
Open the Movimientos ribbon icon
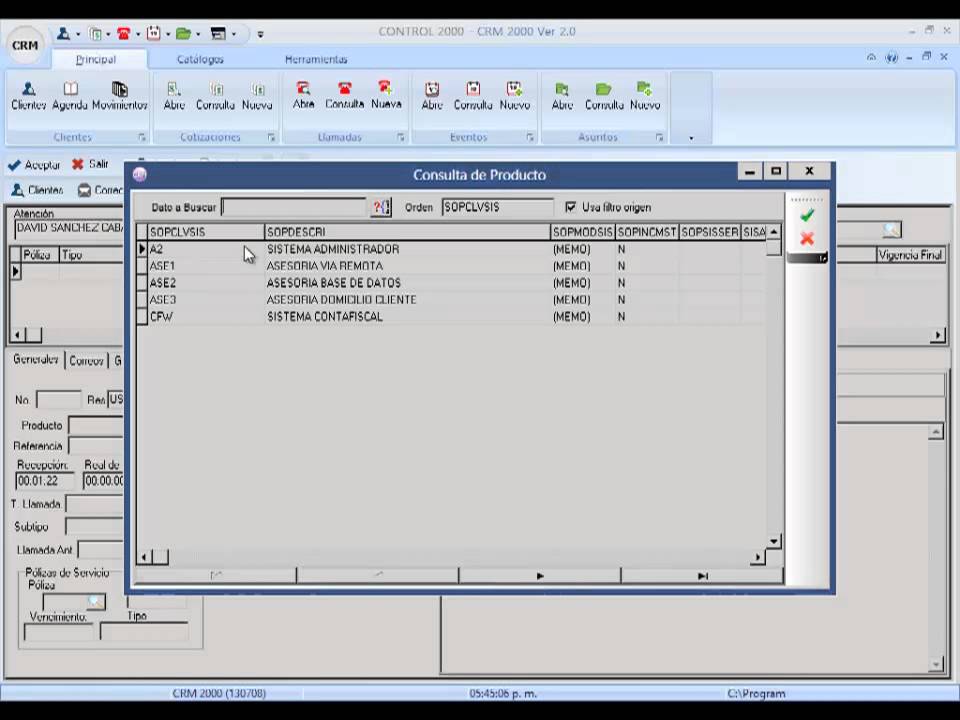point(119,96)
